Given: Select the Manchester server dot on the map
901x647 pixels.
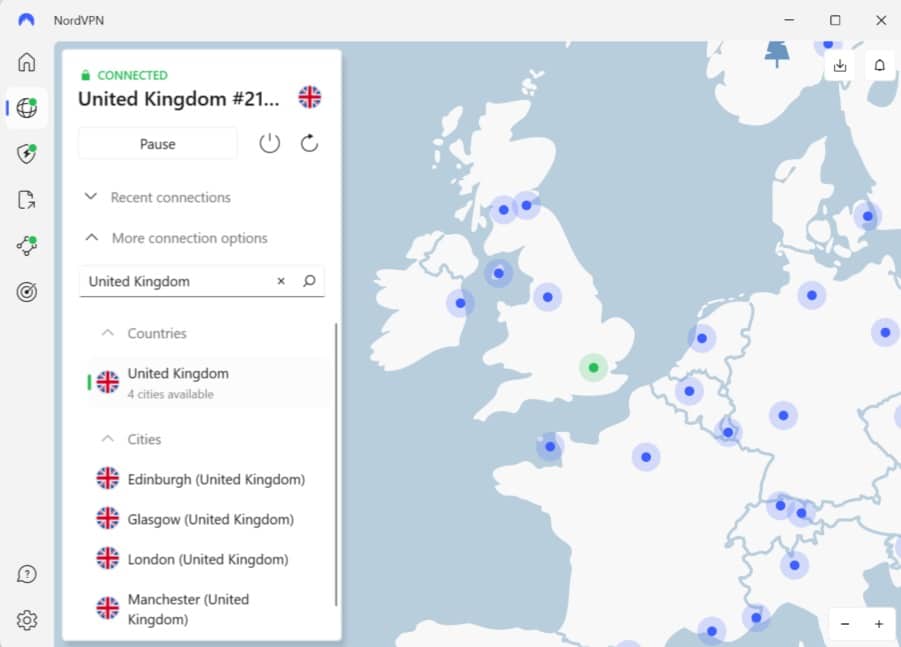Looking at the screenshot, I should click(x=547, y=297).
